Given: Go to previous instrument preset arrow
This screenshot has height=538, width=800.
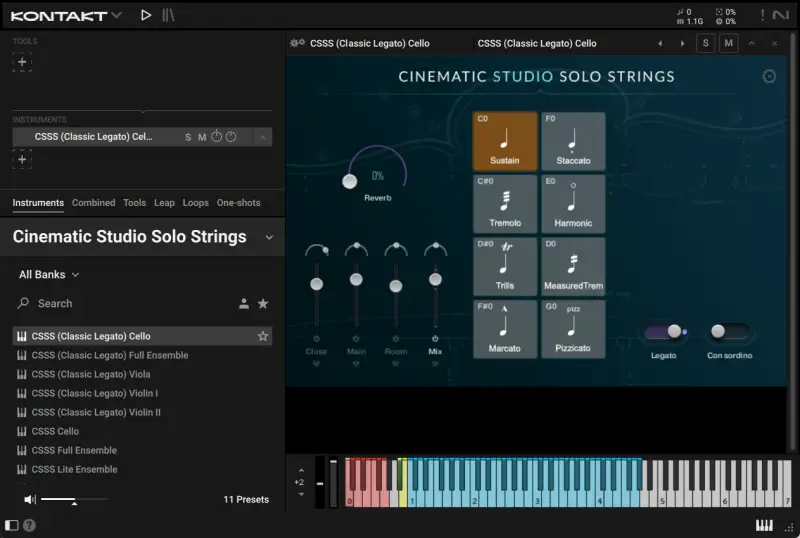Looking at the screenshot, I should 660,43.
